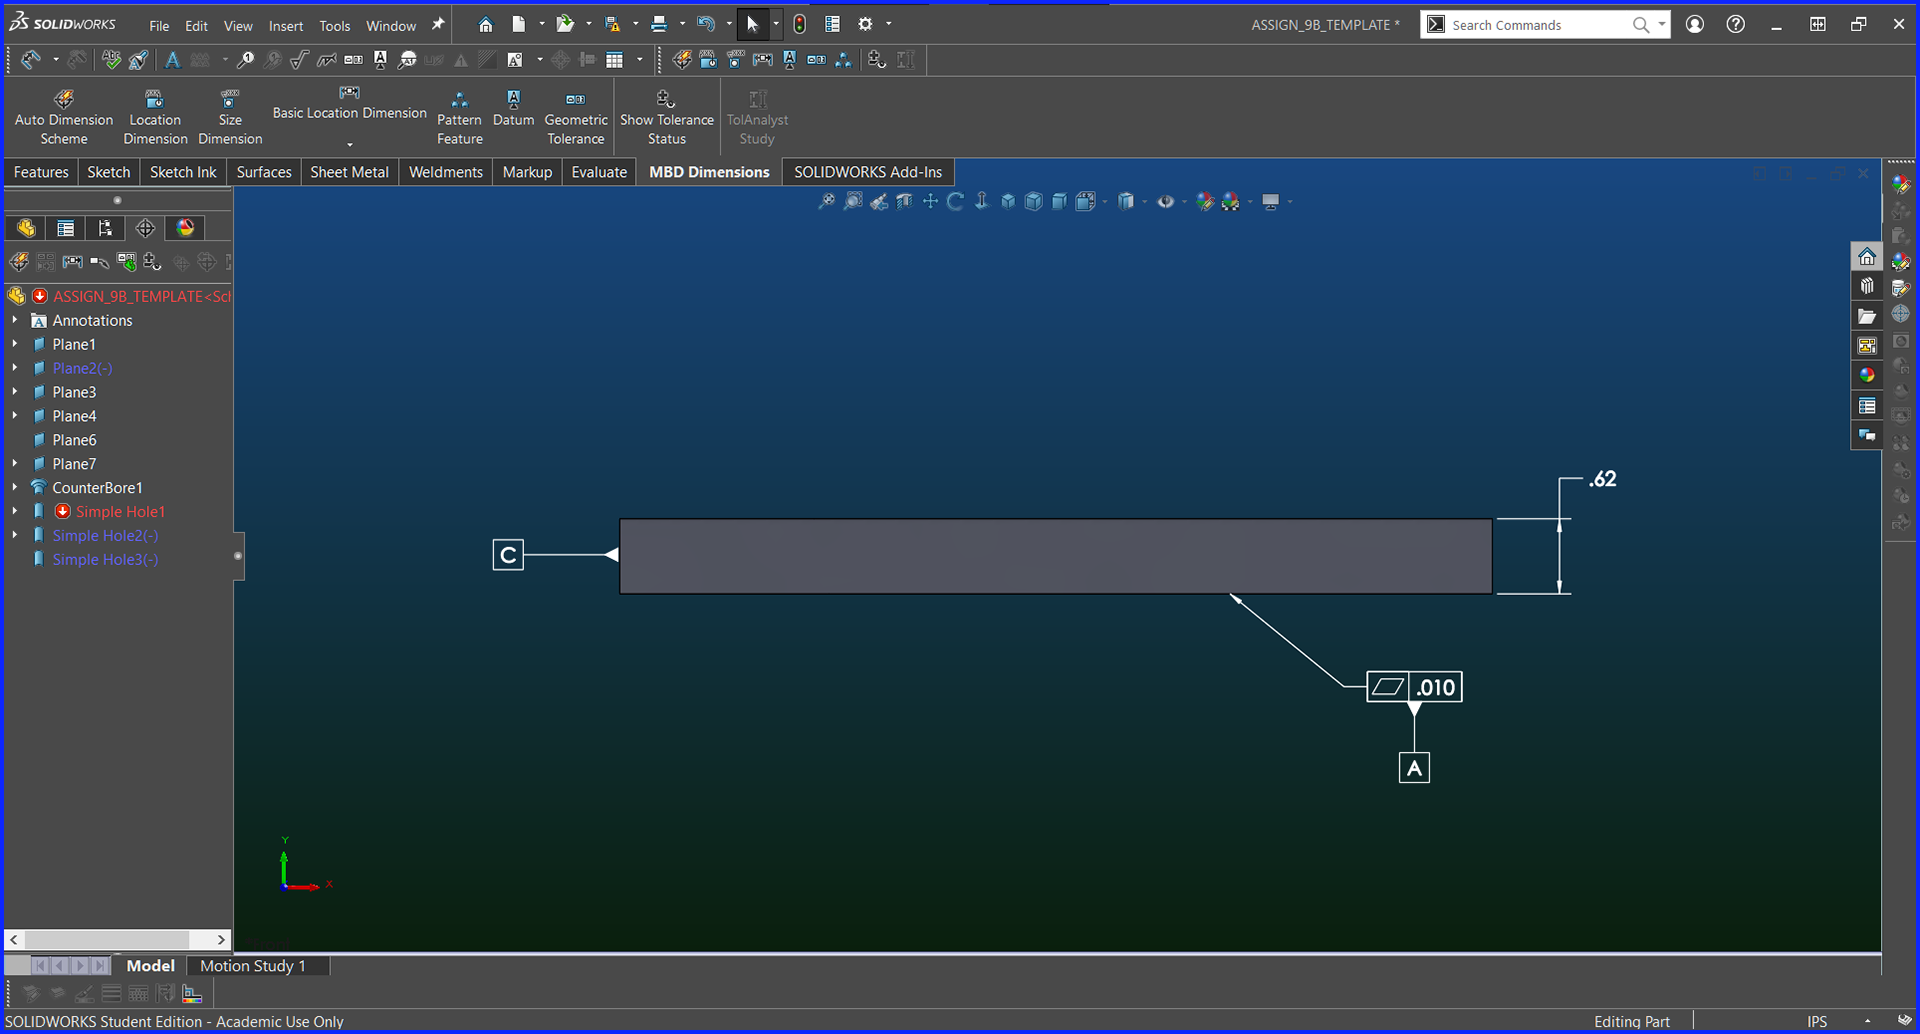
Task: Open the Tools menu
Action: pos(335,26)
